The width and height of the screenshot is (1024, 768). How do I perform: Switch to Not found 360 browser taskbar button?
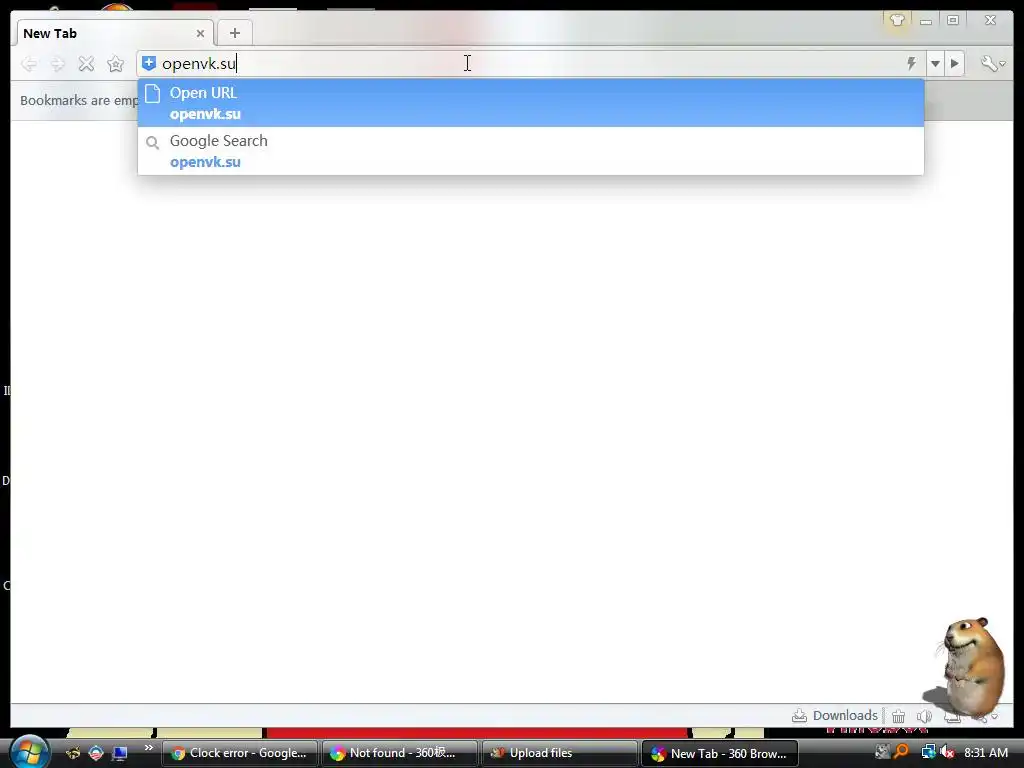(x=400, y=753)
